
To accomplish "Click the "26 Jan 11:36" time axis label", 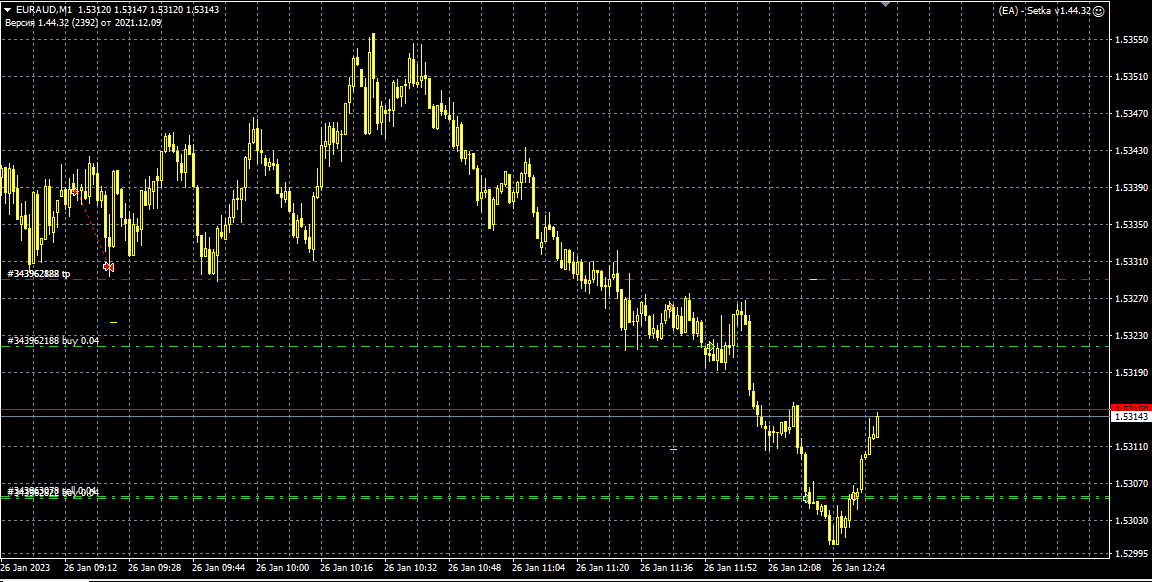I will tap(666, 568).
